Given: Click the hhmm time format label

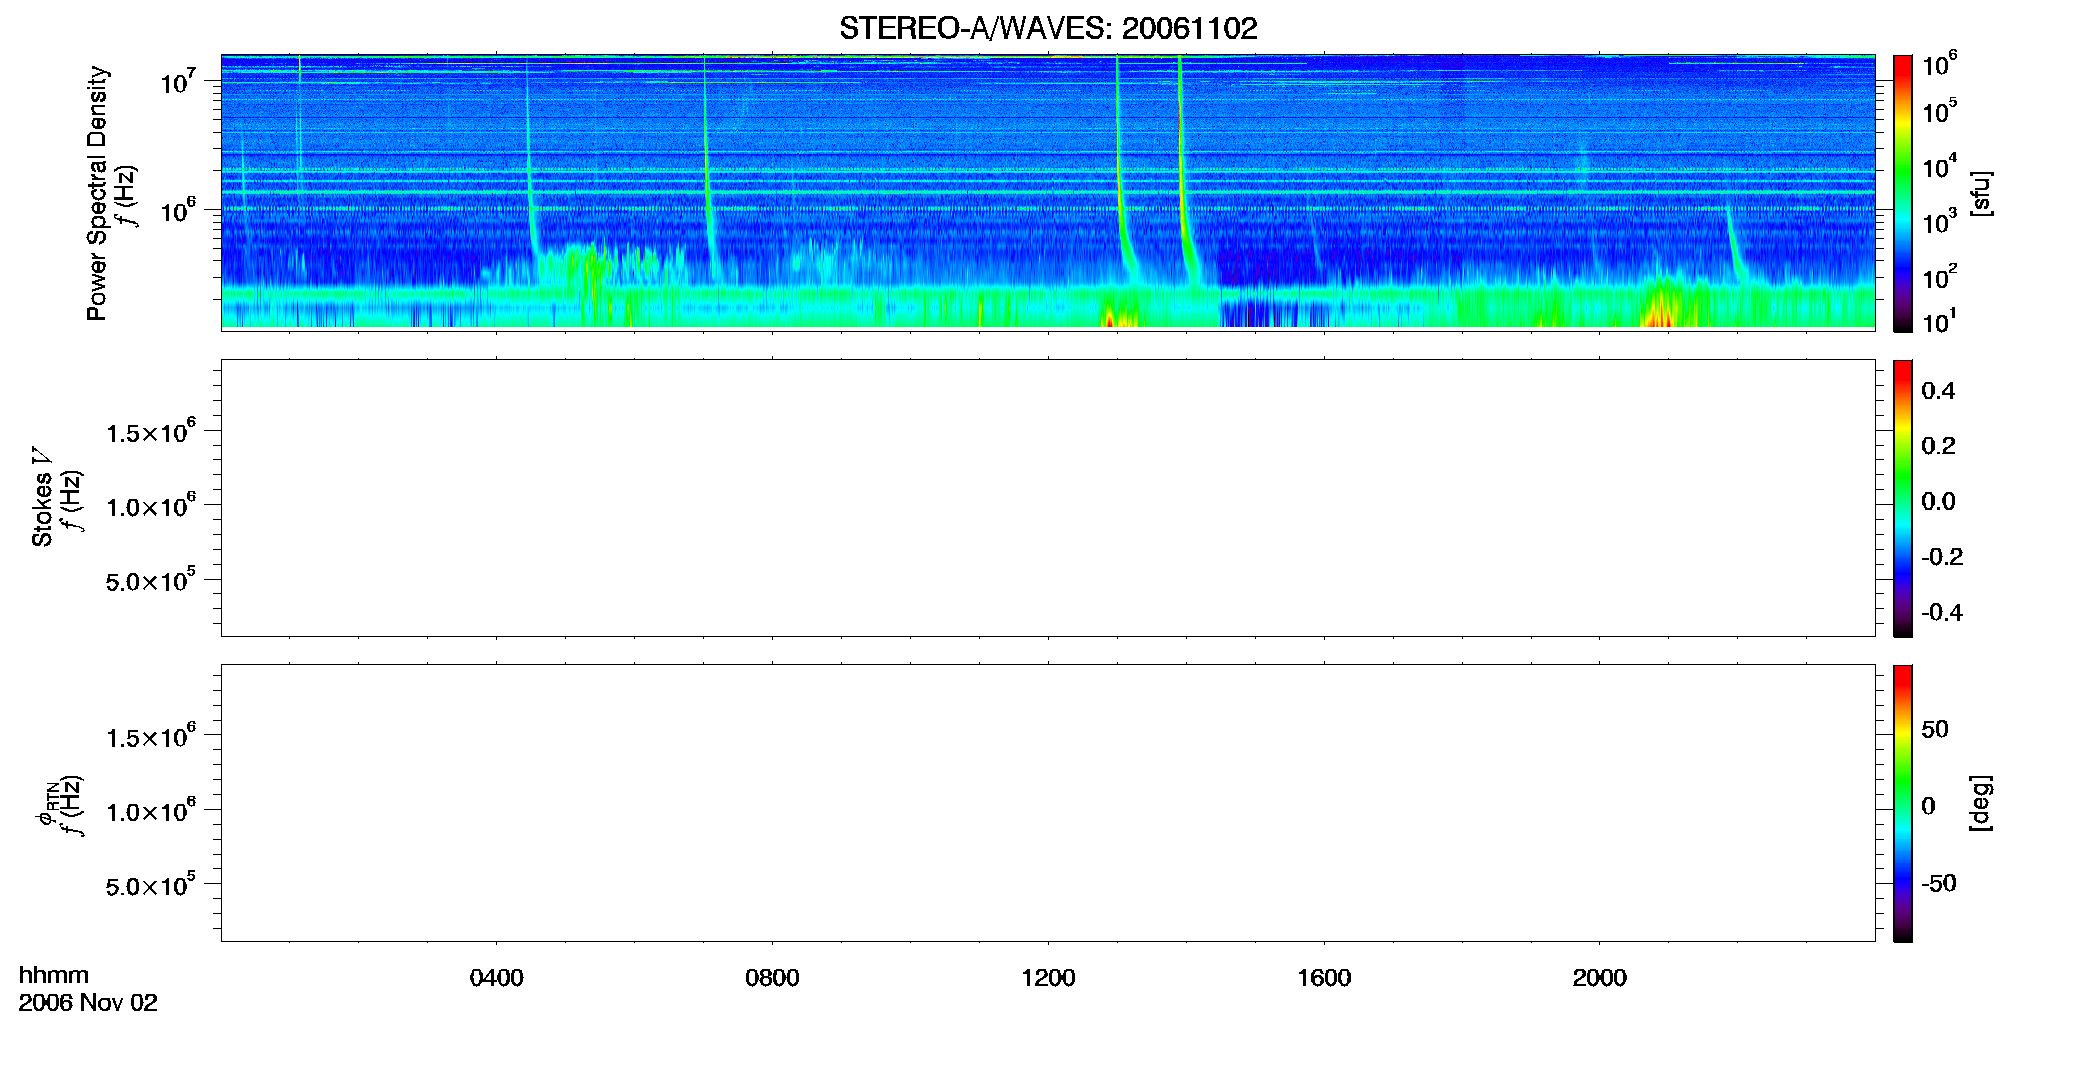Looking at the screenshot, I should pyautogui.click(x=54, y=975).
